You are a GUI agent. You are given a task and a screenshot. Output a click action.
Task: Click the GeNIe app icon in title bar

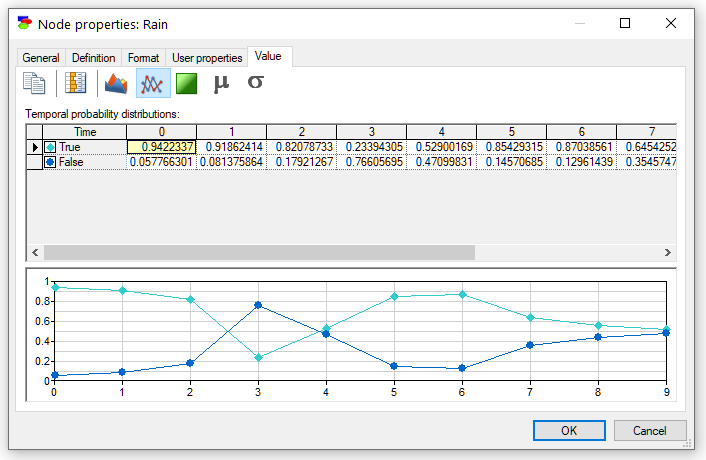pos(25,23)
